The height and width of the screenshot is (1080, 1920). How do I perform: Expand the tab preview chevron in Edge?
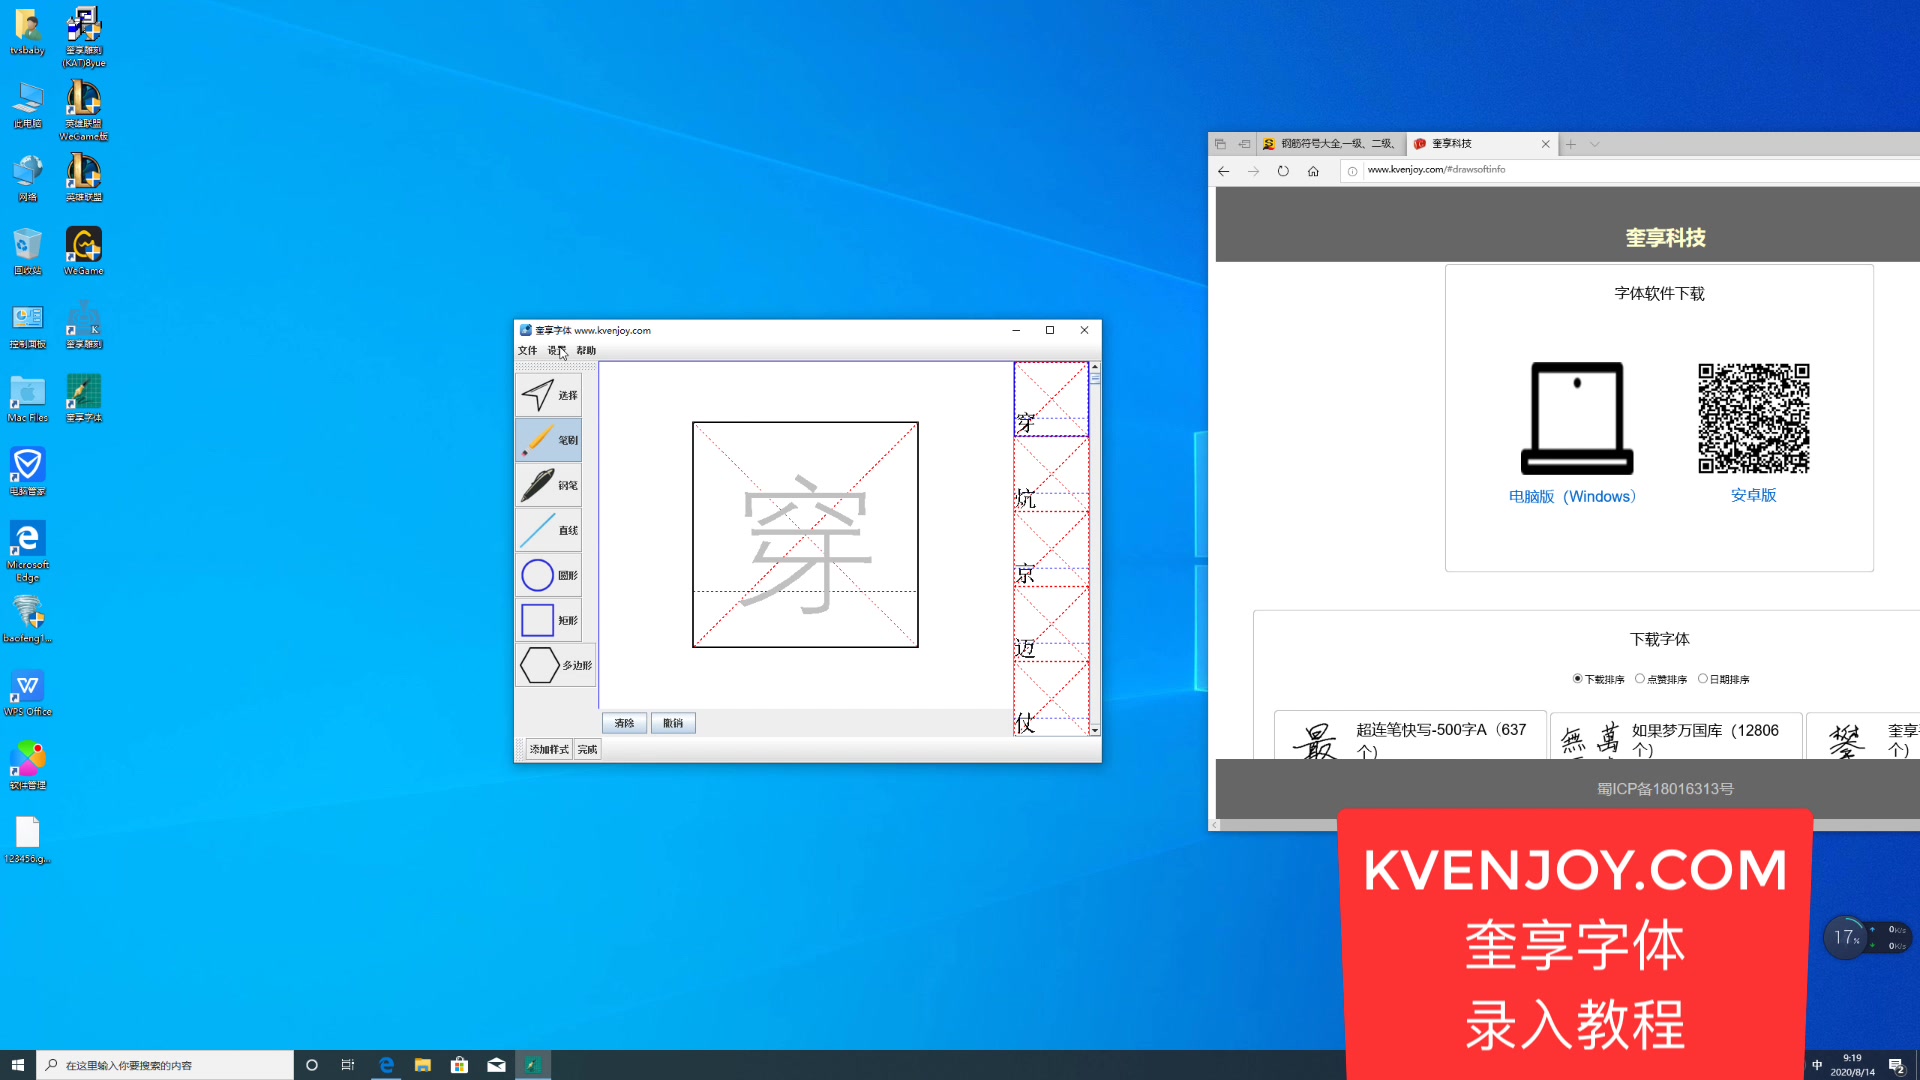[1595, 144]
